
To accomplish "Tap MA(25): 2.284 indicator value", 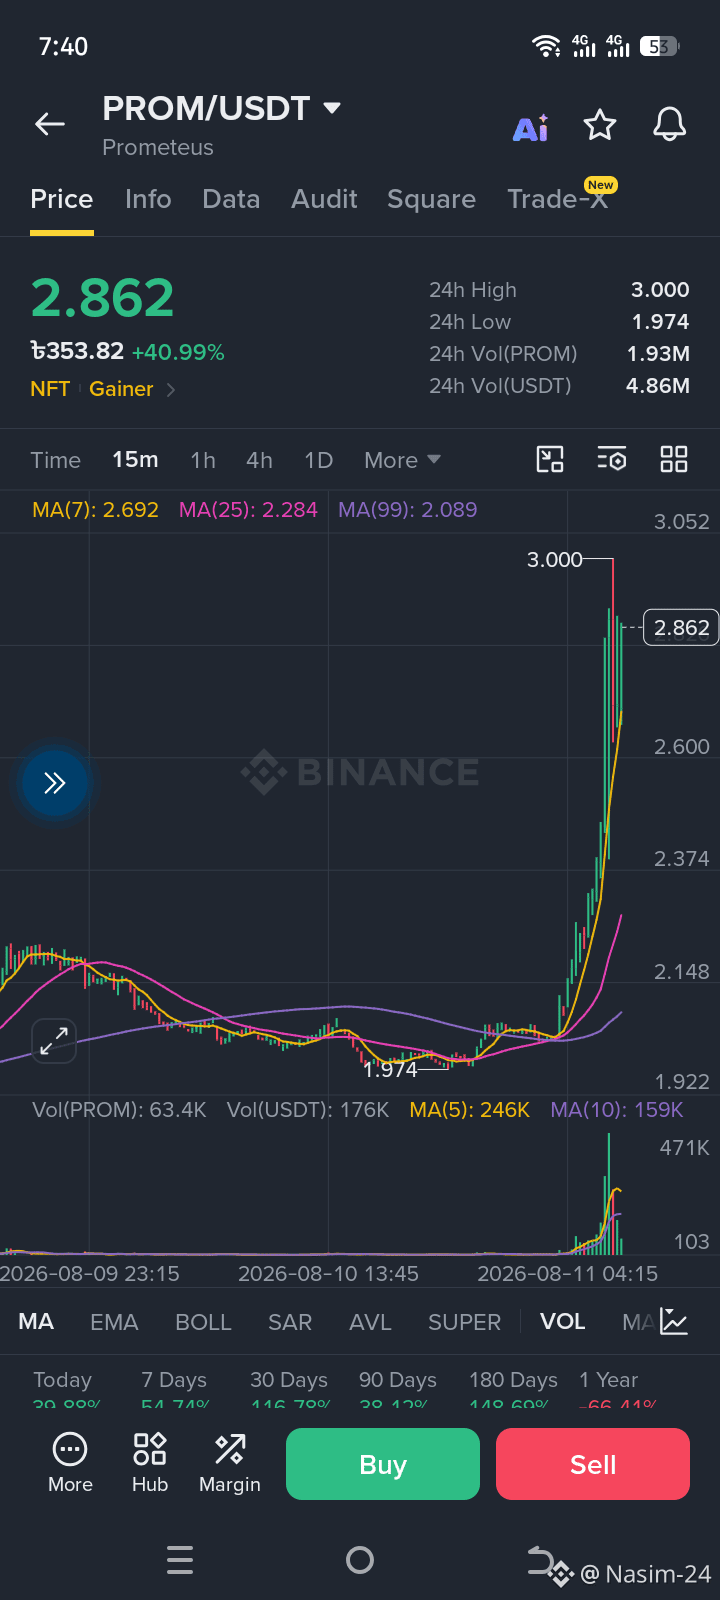I will [248, 510].
